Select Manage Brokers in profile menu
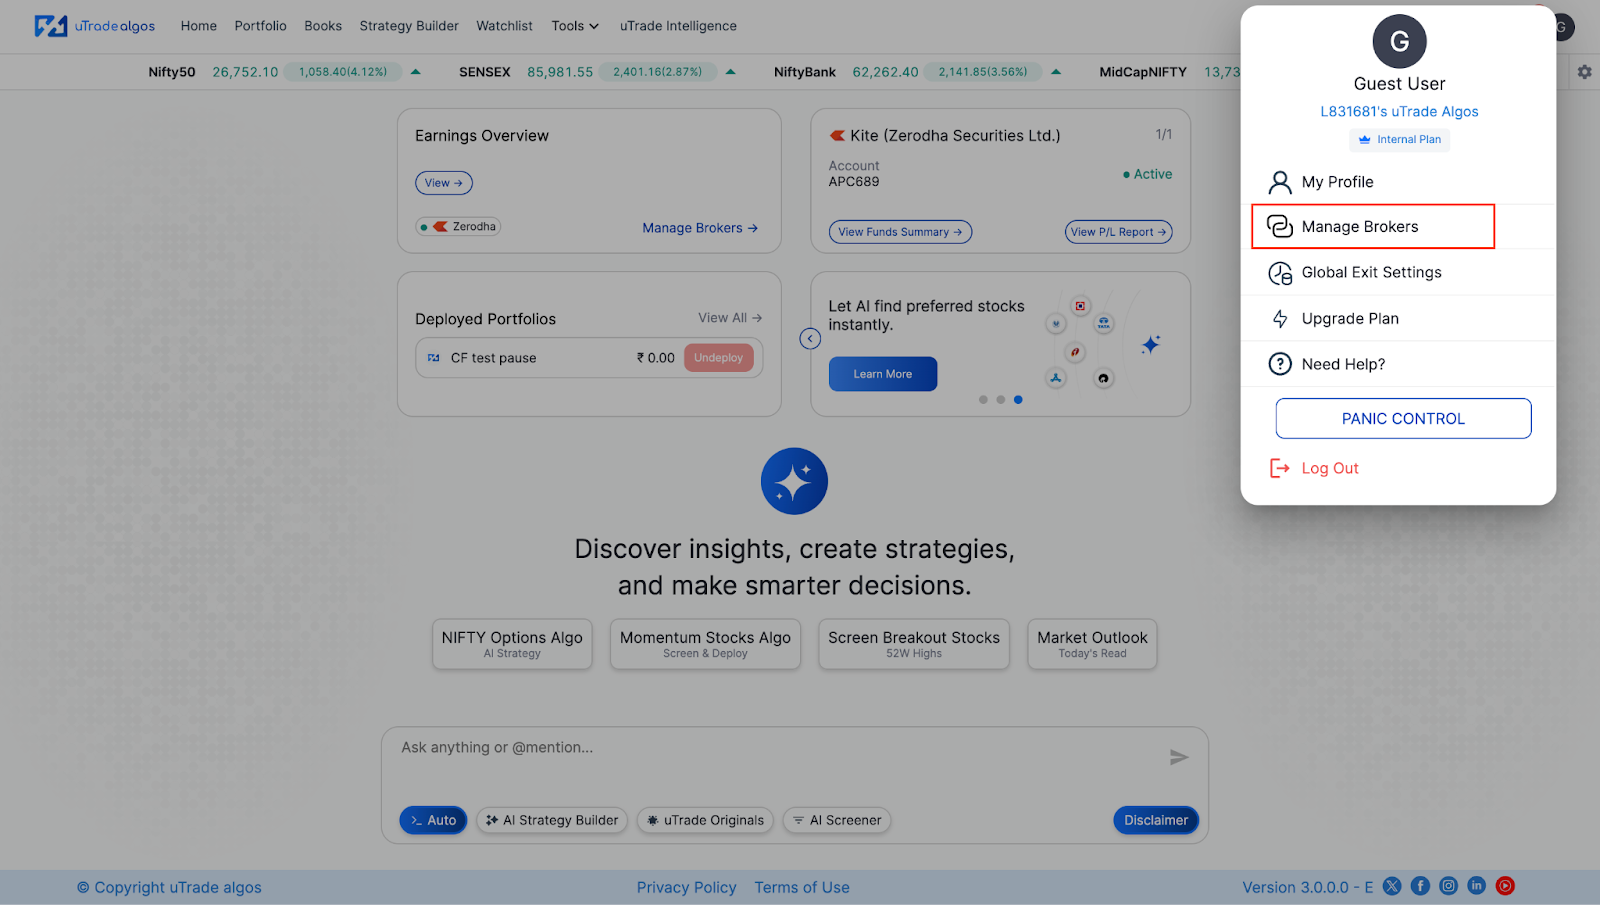The width and height of the screenshot is (1600, 905). tap(1373, 227)
